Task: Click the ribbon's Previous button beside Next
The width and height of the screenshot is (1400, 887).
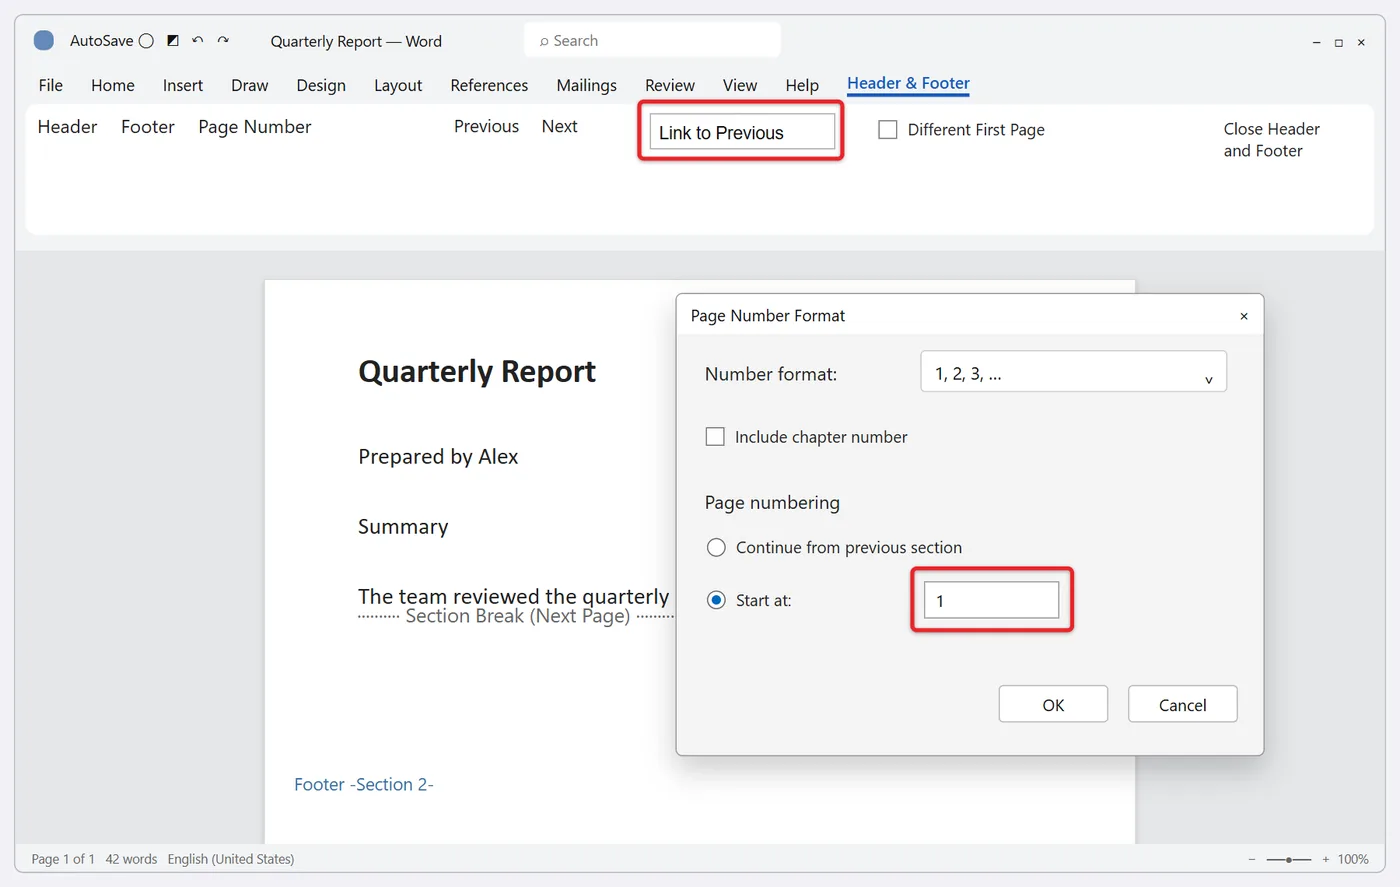Action: [x=486, y=127]
